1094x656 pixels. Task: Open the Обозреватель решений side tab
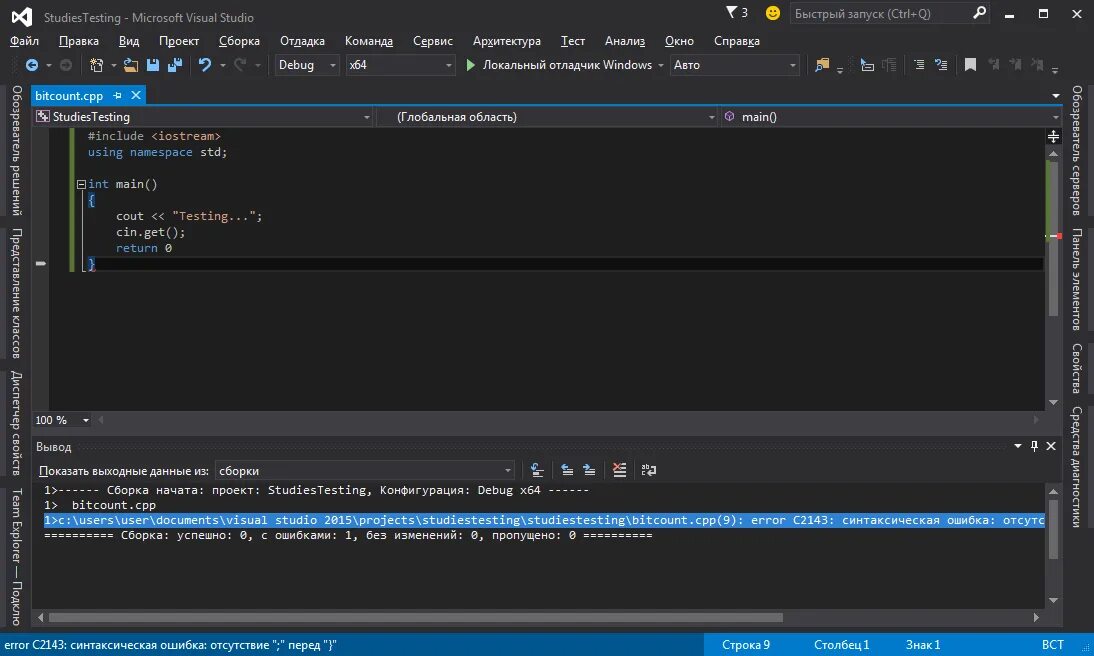16,151
